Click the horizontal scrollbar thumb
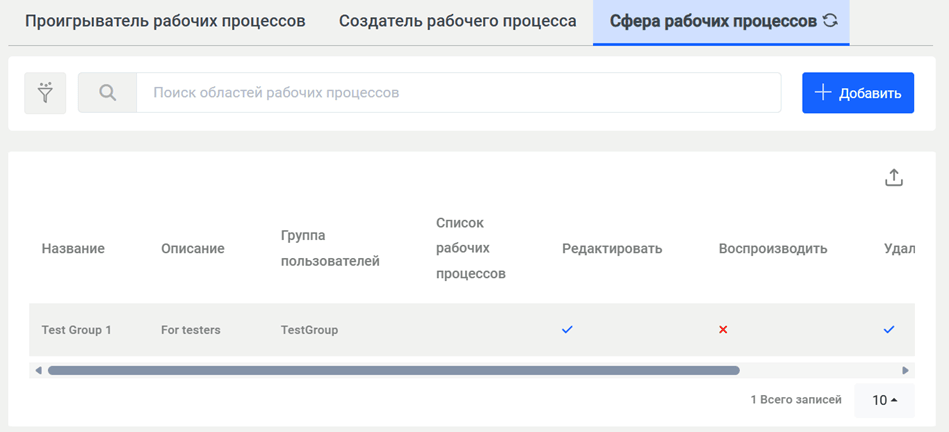This screenshot has height=432, width=949. (x=393, y=370)
